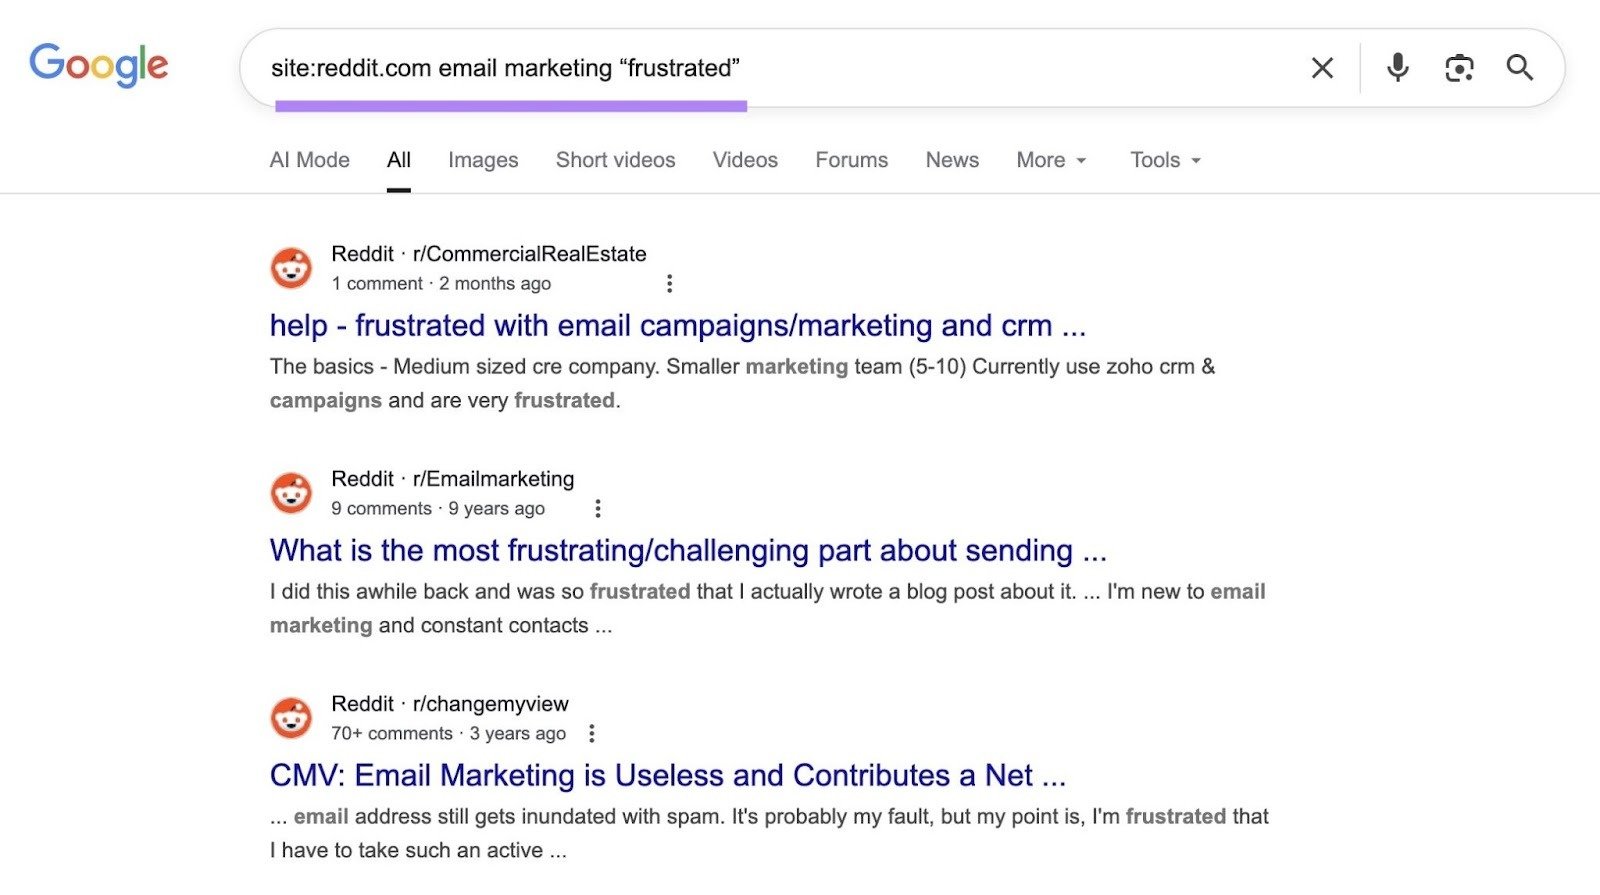
Task: Click inside the search query field
Action: point(700,69)
